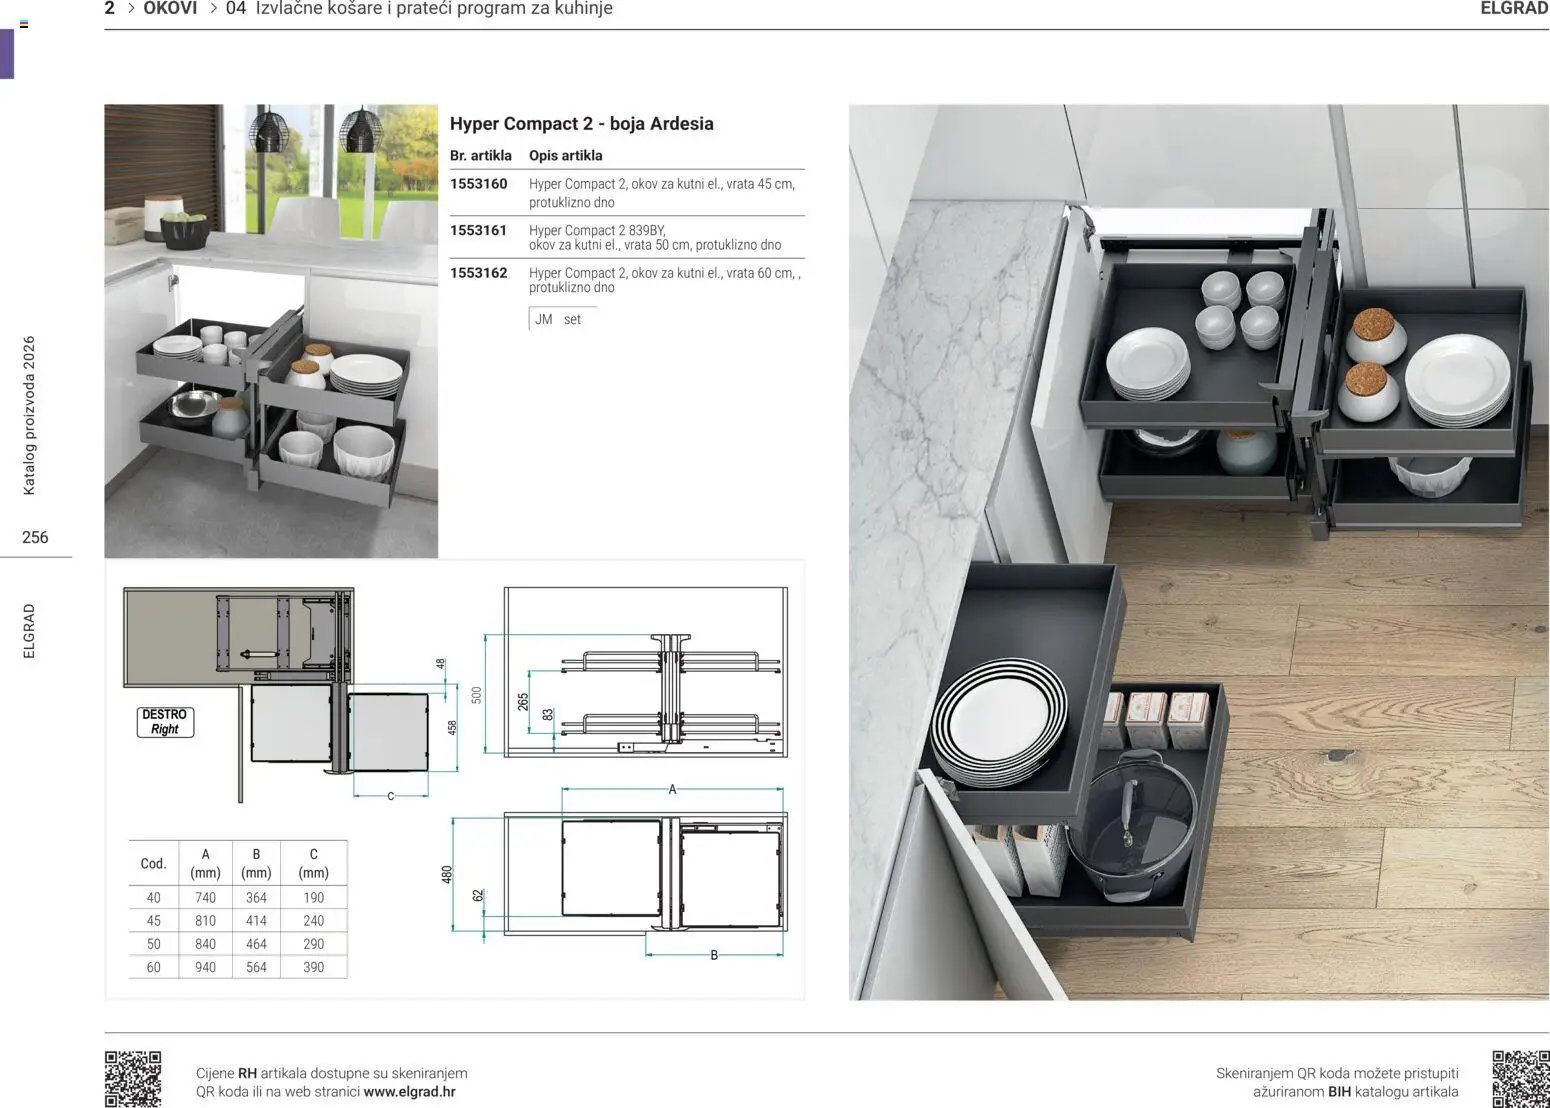Click the JM set unit label
Screen dimensions: 1550x1108
click(x=558, y=320)
